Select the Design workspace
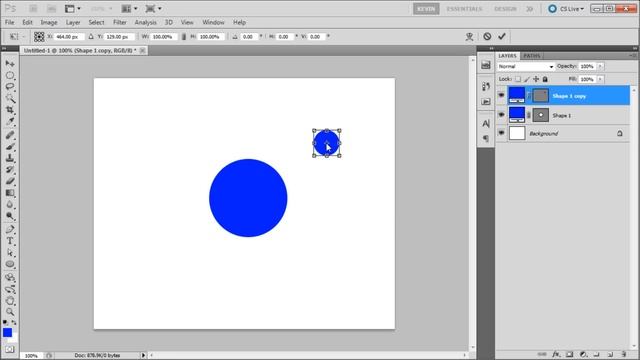The image size is (640, 360). click(505, 9)
